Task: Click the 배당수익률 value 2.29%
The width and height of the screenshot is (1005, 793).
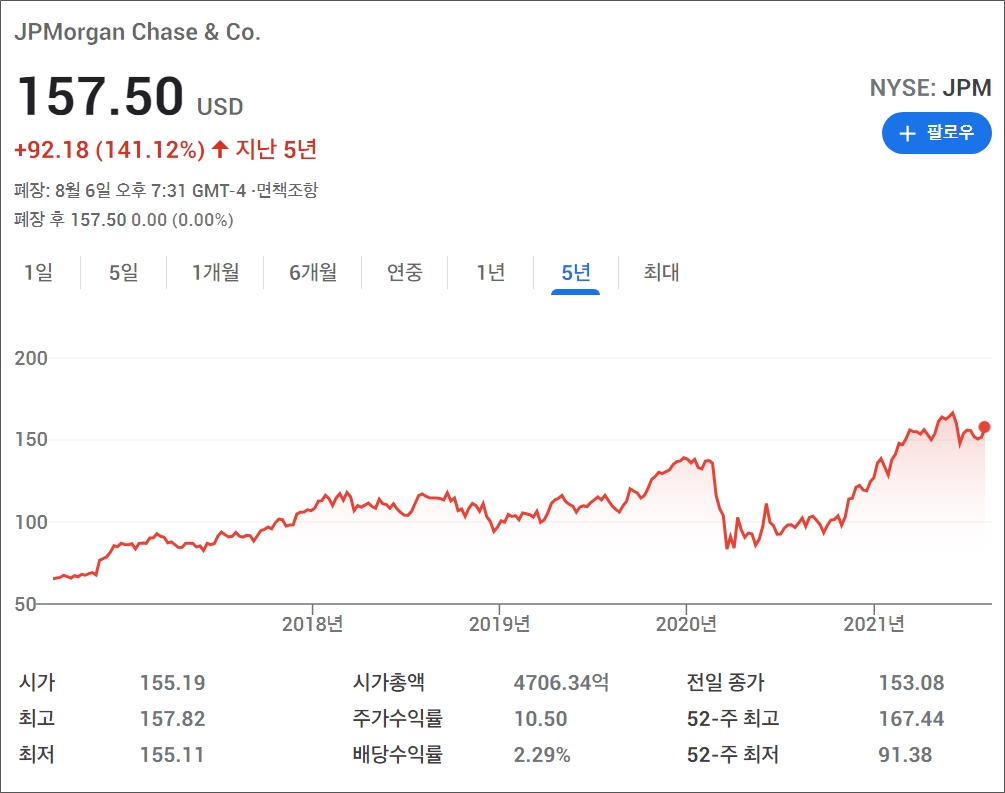Action: tap(542, 755)
